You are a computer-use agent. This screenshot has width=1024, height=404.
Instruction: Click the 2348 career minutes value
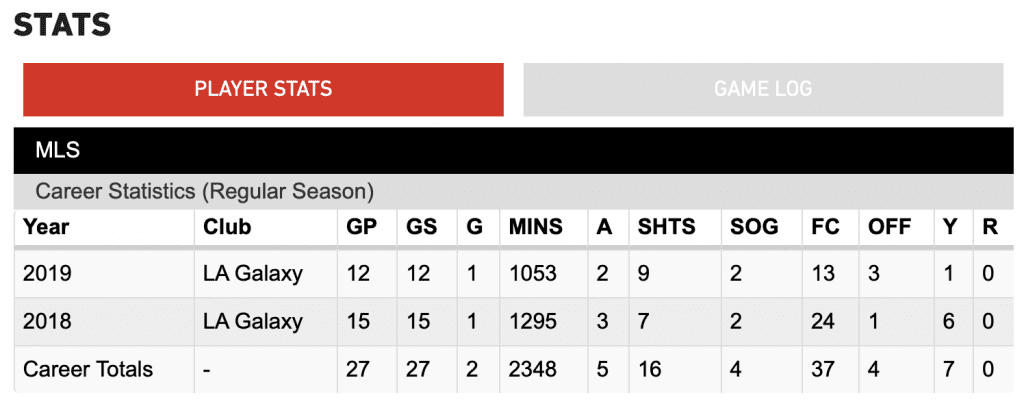532,369
